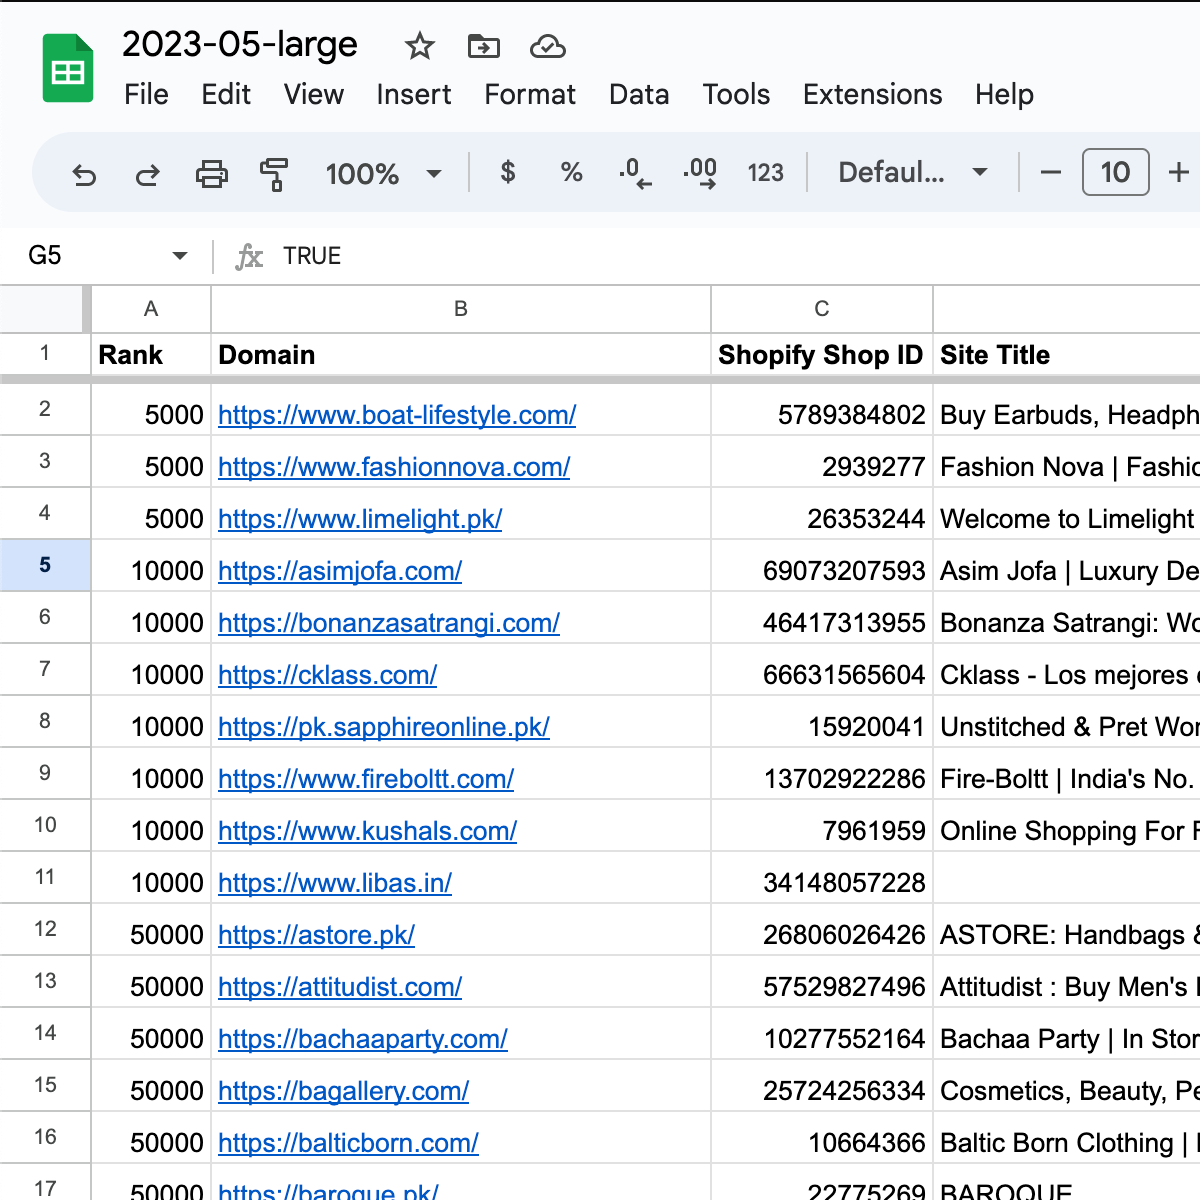Open the kushals.com link

367,831
